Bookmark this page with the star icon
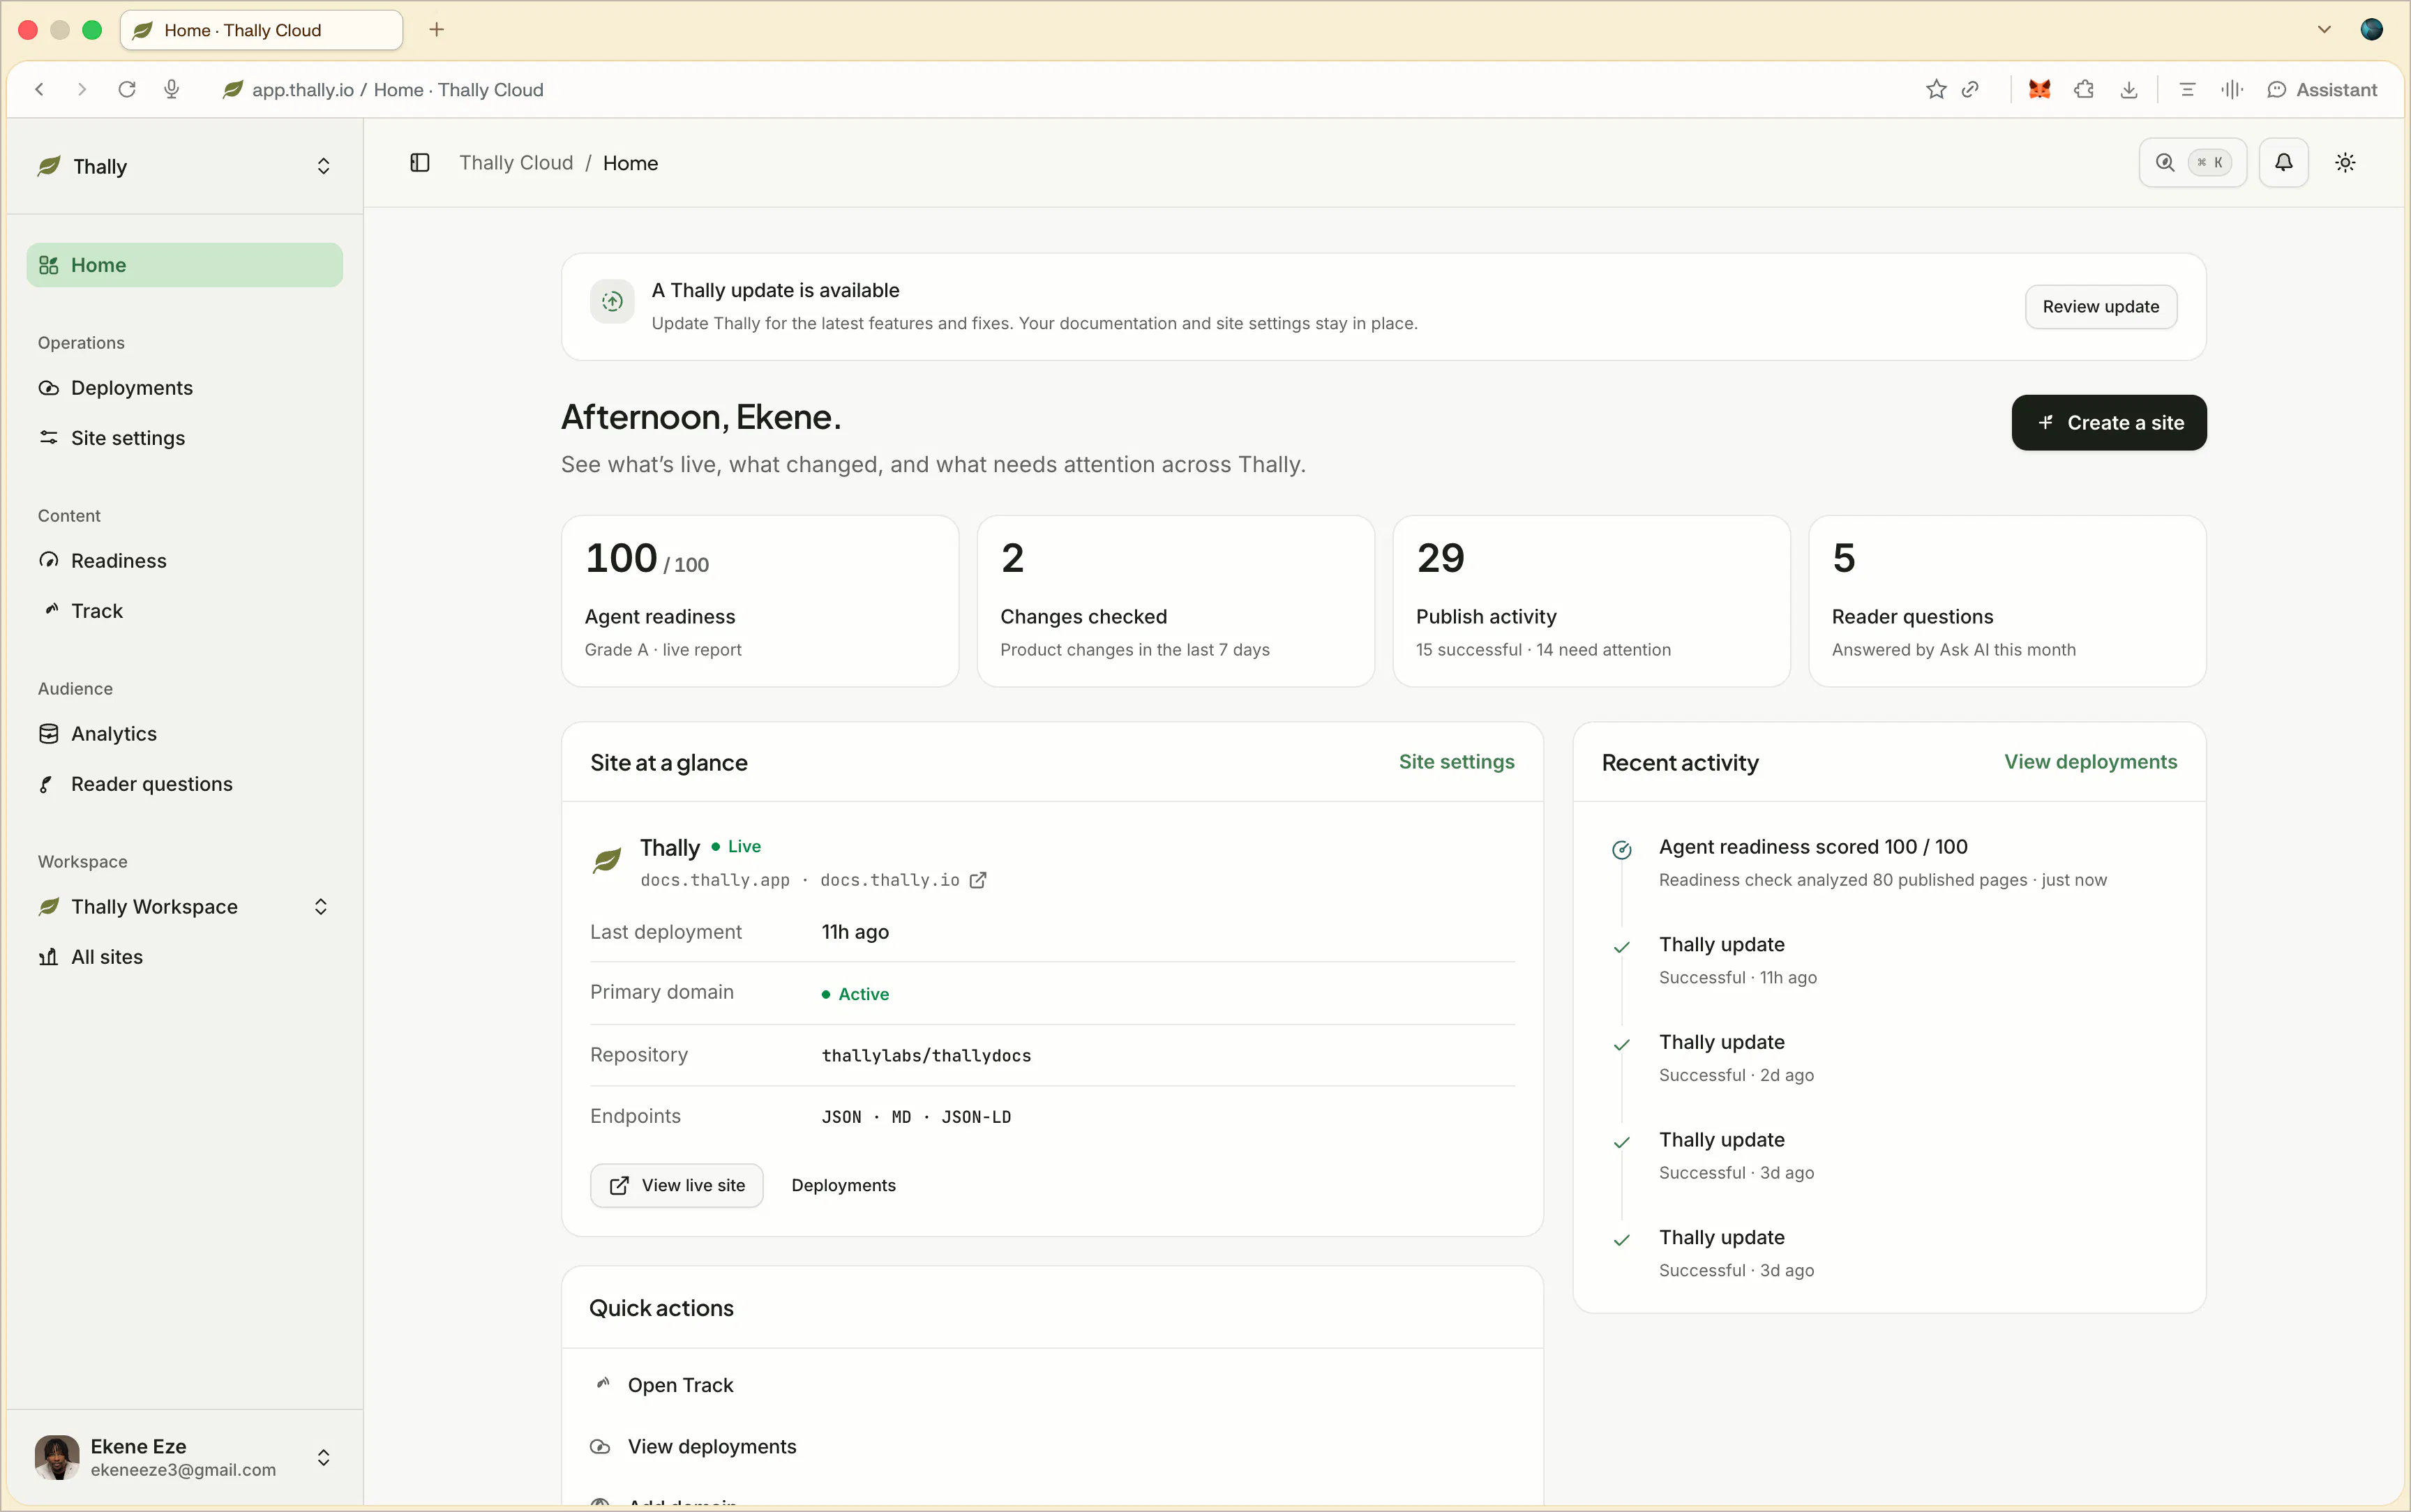Screen dimensions: 2411x1512 pos(1936,89)
